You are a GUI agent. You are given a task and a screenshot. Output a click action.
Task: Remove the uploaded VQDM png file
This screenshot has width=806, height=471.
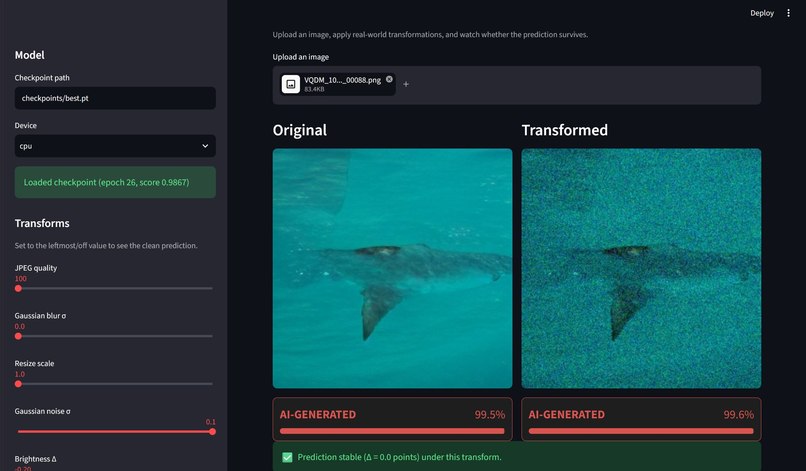(389, 79)
